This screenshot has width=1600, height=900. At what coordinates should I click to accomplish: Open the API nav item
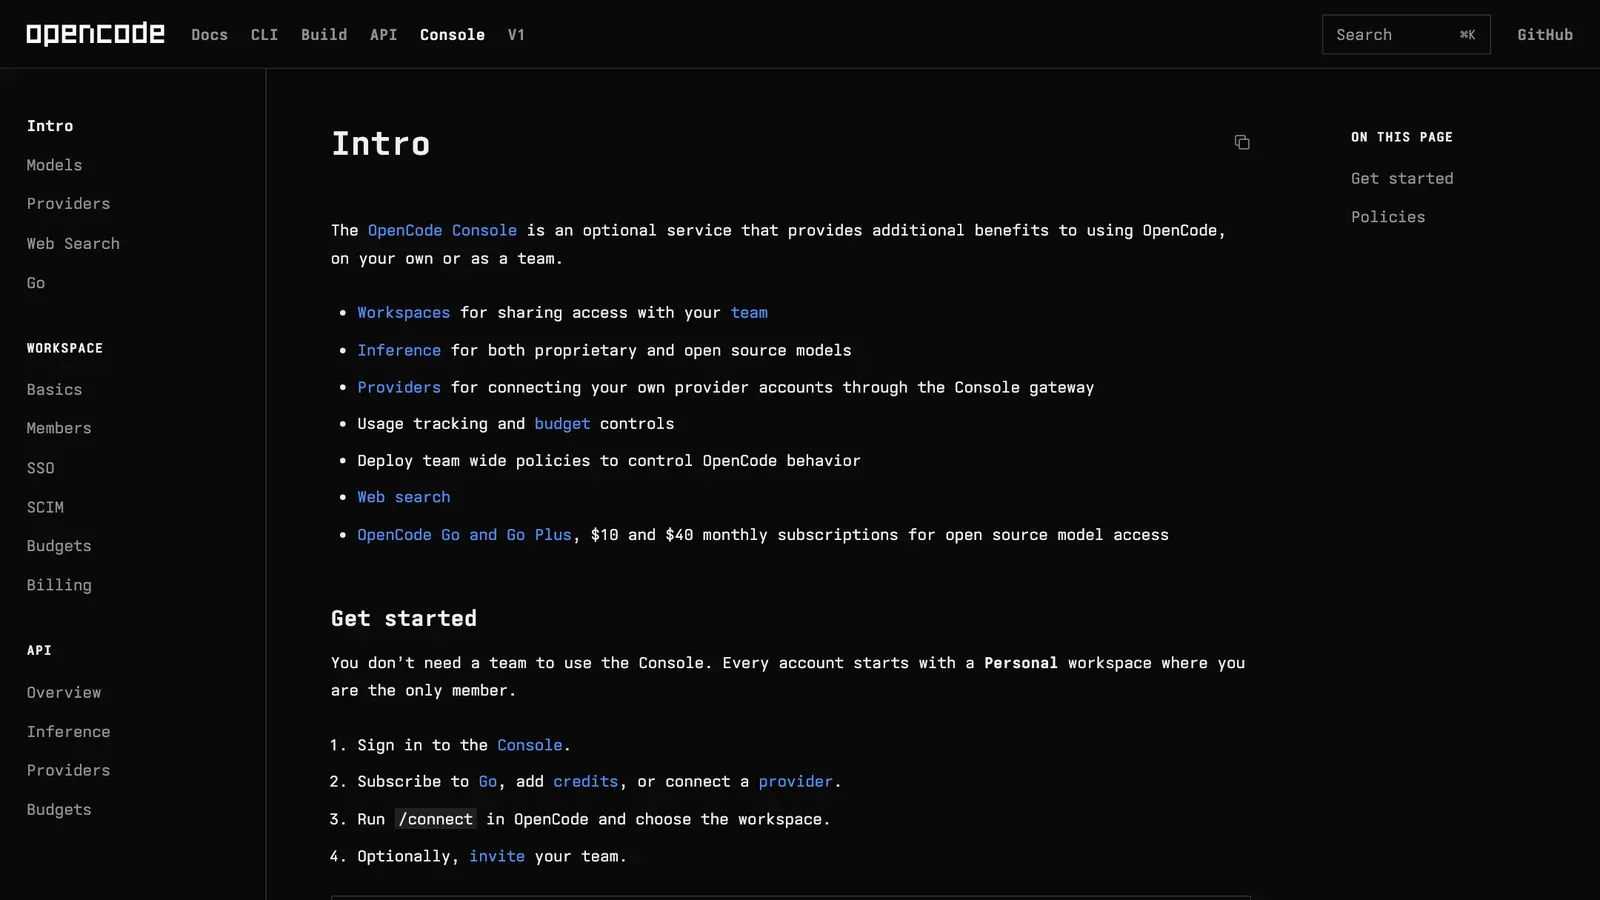pyautogui.click(x=383, y=35)
